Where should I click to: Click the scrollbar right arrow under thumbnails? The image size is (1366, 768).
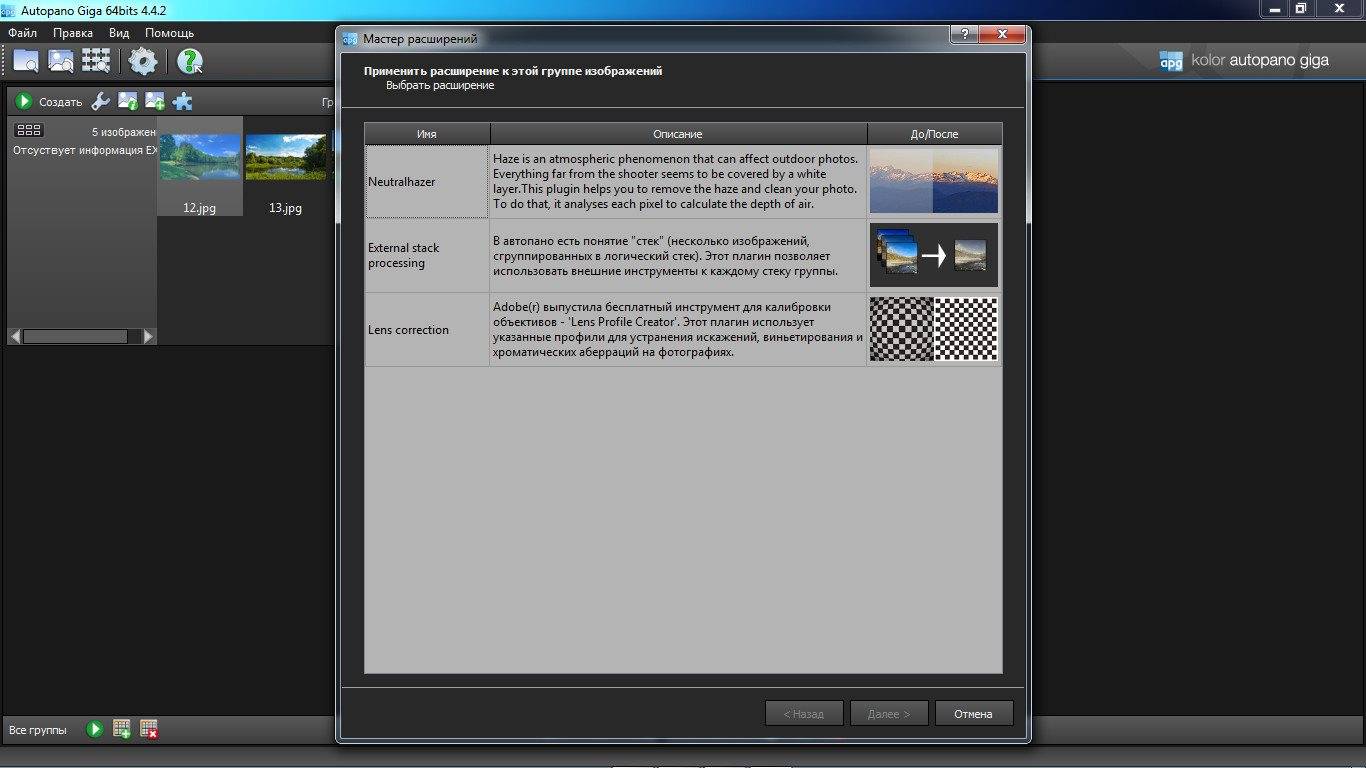pyautogui.click(x=149, y=337)
